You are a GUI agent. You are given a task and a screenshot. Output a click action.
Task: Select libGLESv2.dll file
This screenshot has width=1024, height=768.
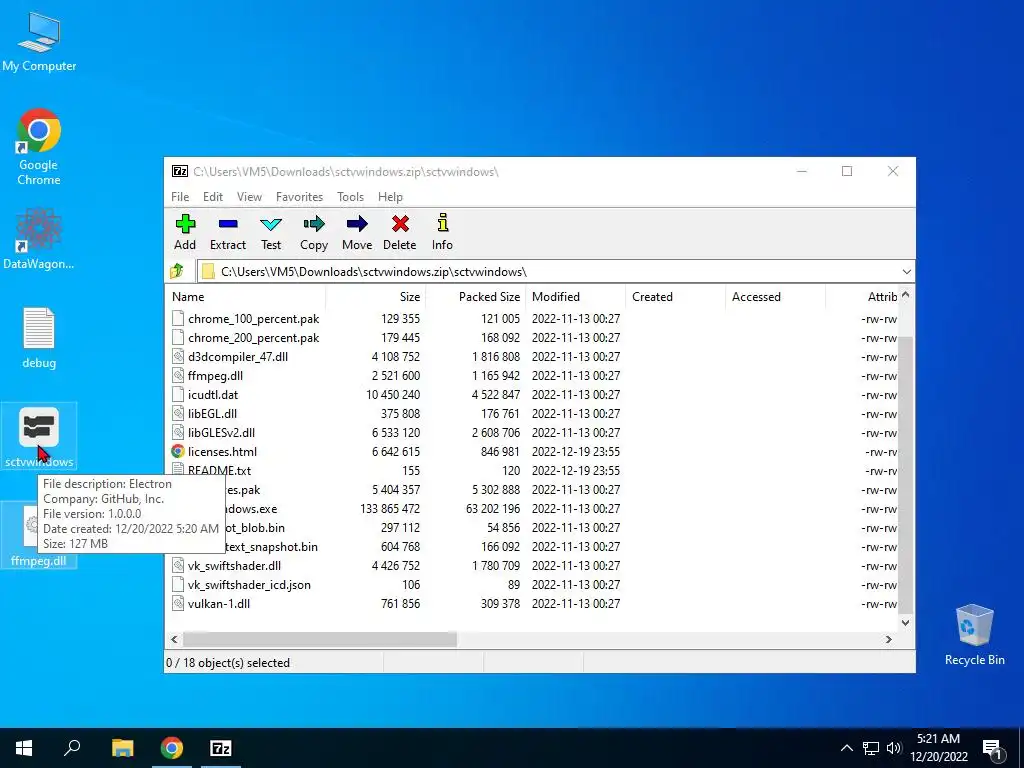pos(221,432)
